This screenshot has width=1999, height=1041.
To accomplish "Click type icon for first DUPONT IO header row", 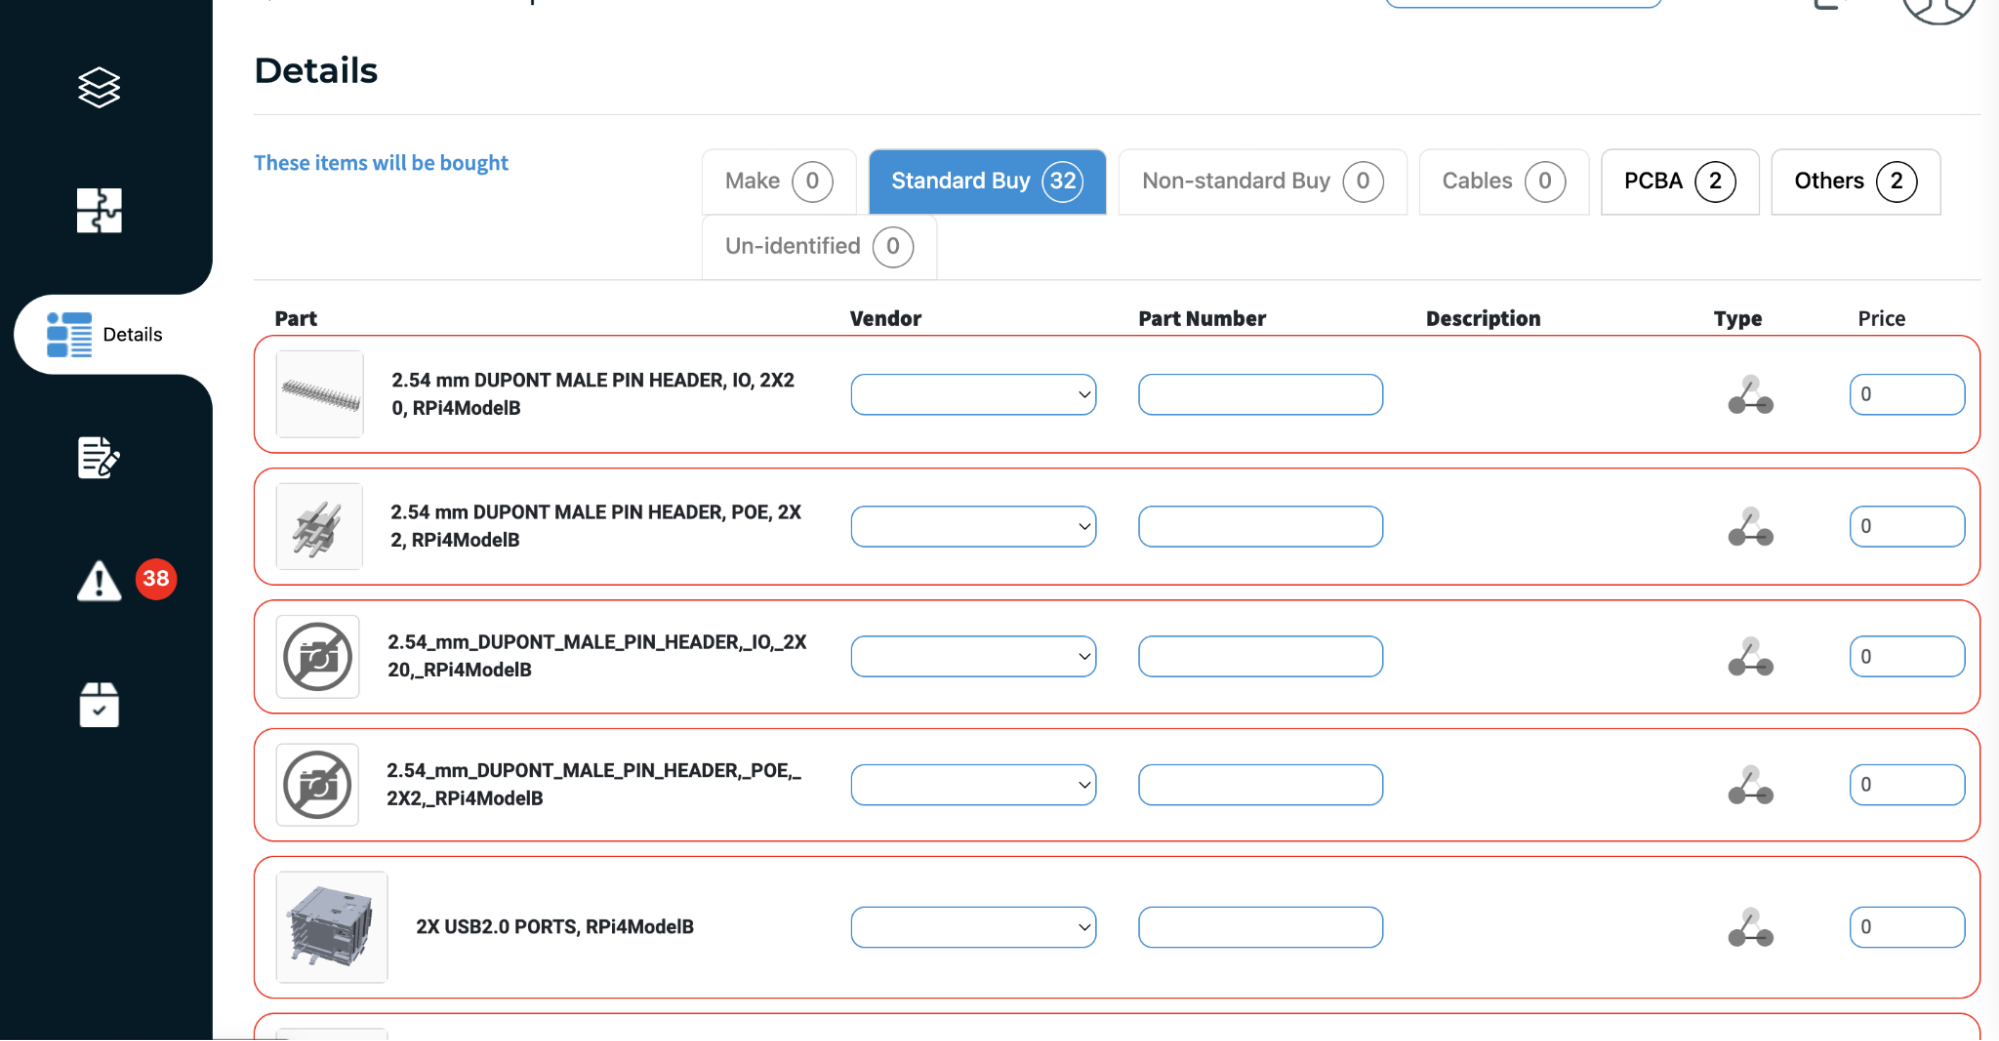I will coord(1750,394).
